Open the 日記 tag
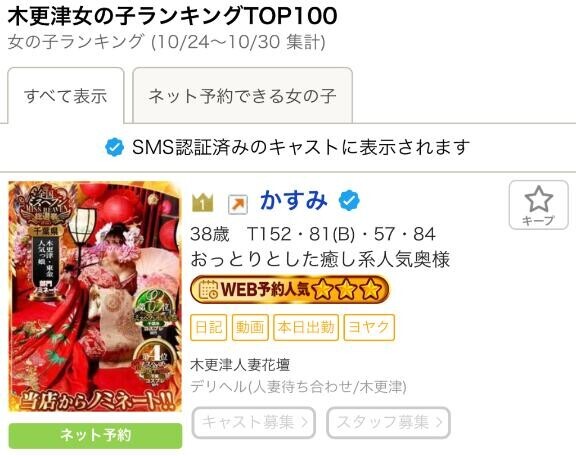The height and width of the screenshot is (456, 576). pos(209,327)
